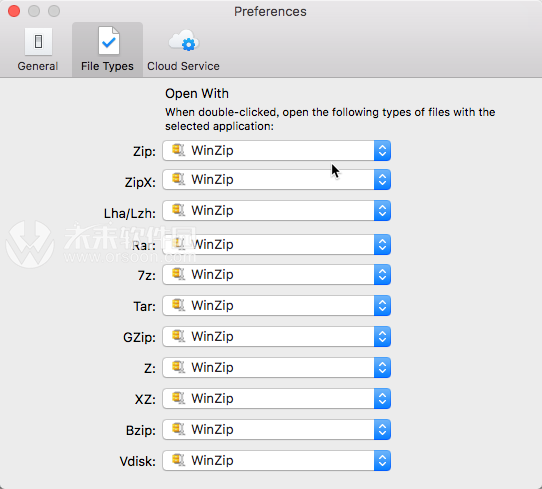Click the WinZip icon in the Tar row
This screenshot has width=542, height=489.
coord(178,305)
